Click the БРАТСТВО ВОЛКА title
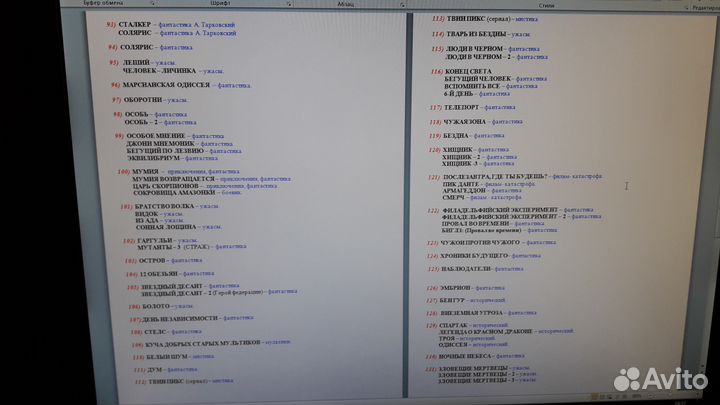This screenshot has height=405, width=720. (164, 206)
